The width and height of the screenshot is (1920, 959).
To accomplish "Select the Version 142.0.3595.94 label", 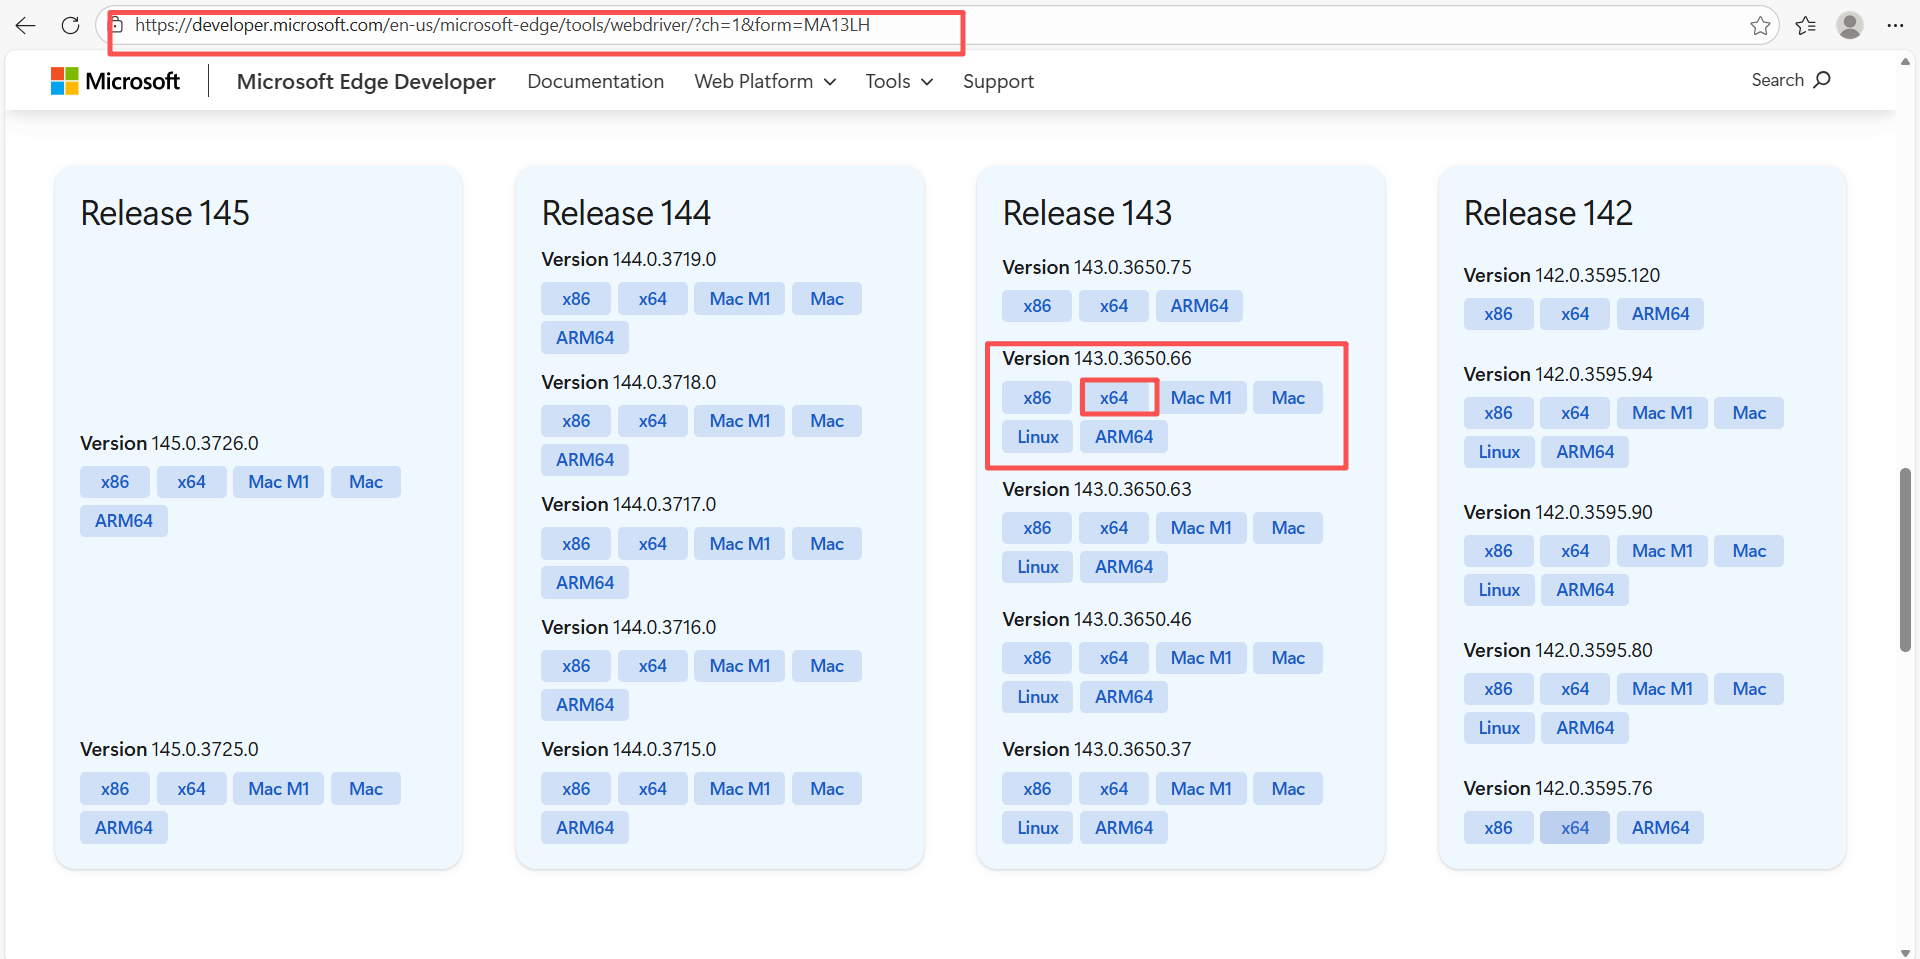I will [x=1558, y=374].
